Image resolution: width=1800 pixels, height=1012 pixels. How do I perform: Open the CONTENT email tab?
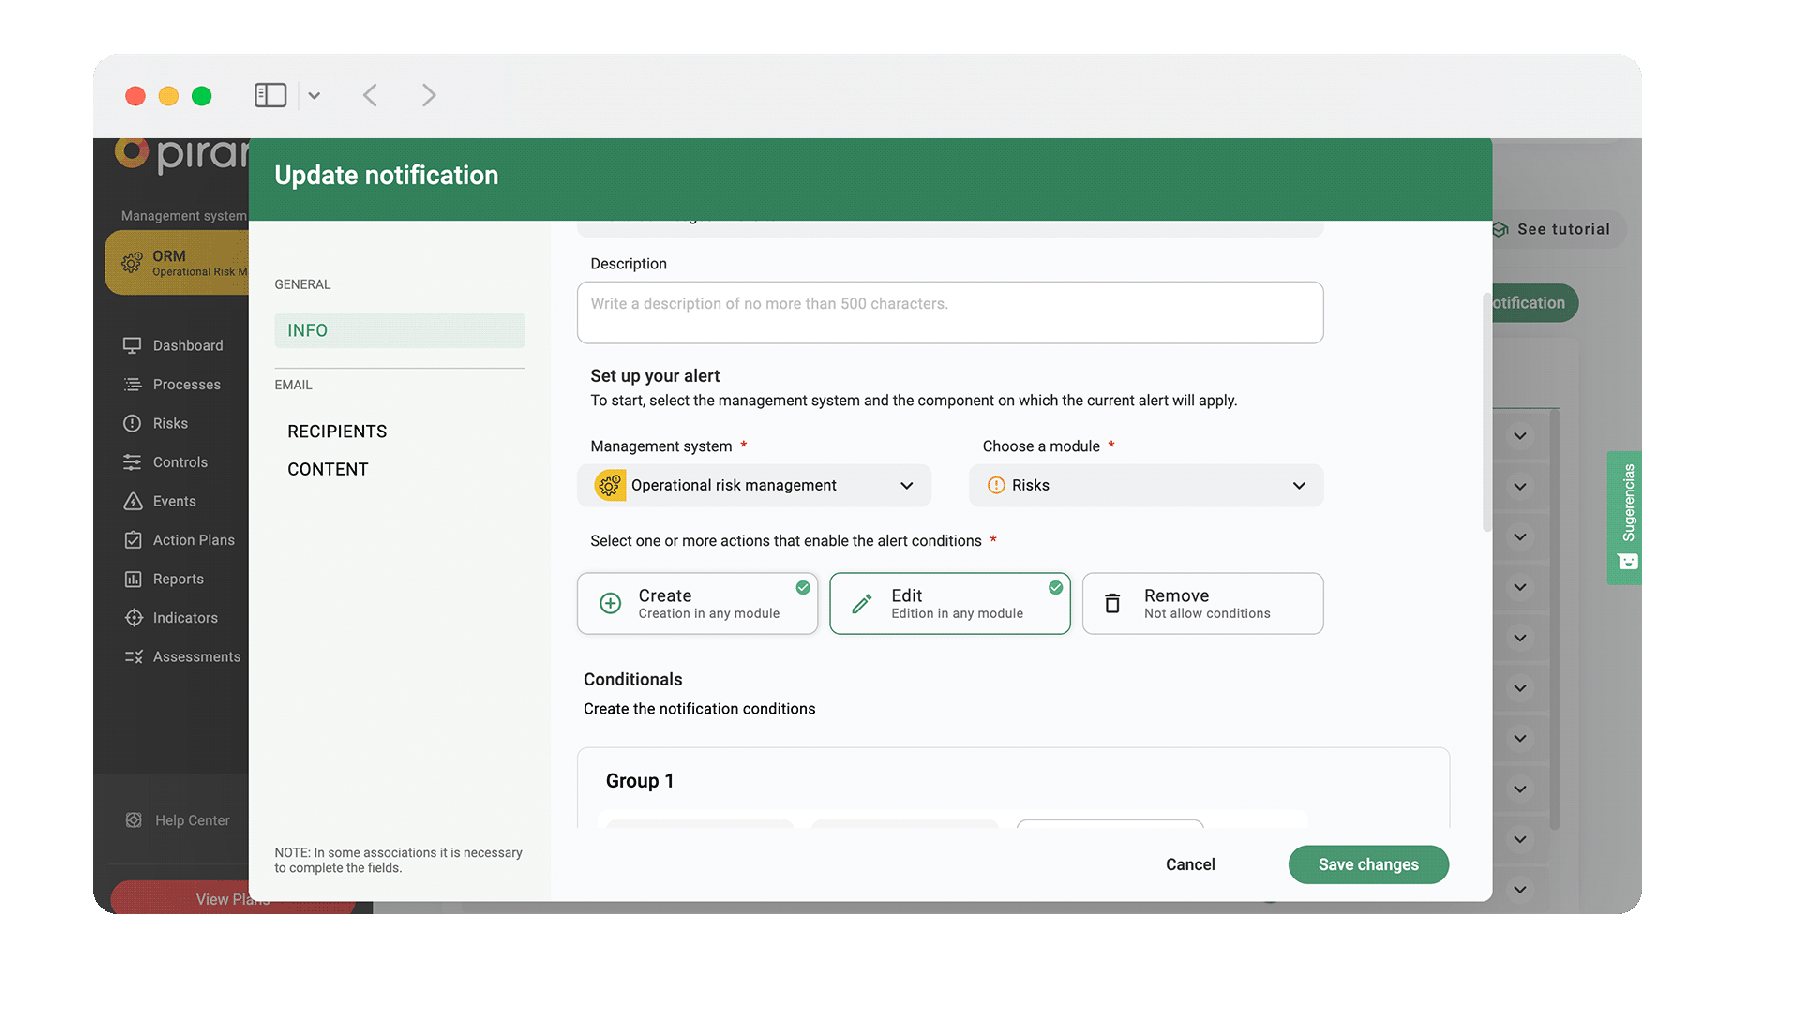[x=327, y=468]
